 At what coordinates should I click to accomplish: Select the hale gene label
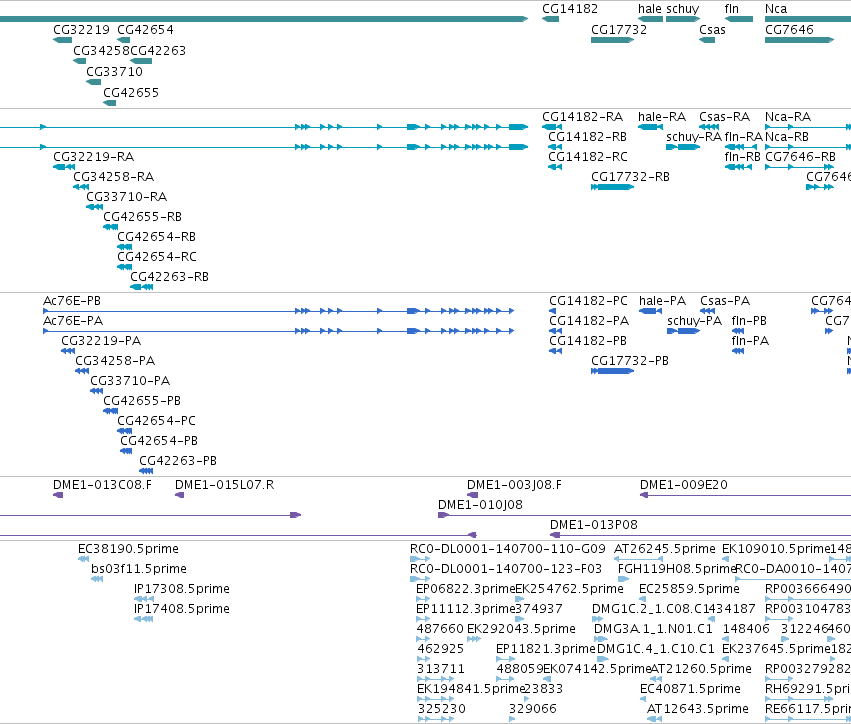(650, 9)
